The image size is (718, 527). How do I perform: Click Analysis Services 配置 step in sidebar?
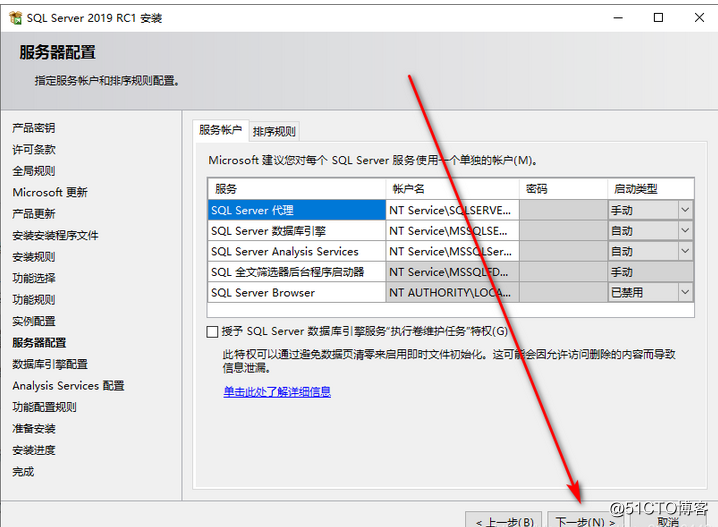[x=68, y=386]
